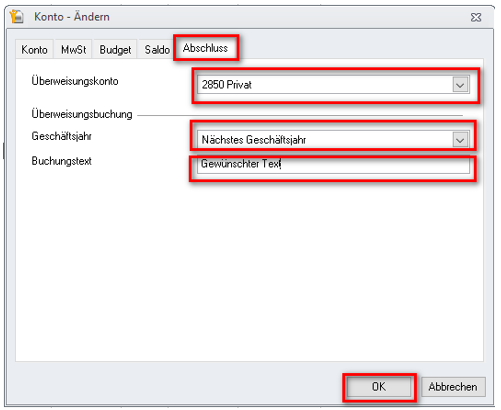Click the Buchungstext label

tap(61, 161)
